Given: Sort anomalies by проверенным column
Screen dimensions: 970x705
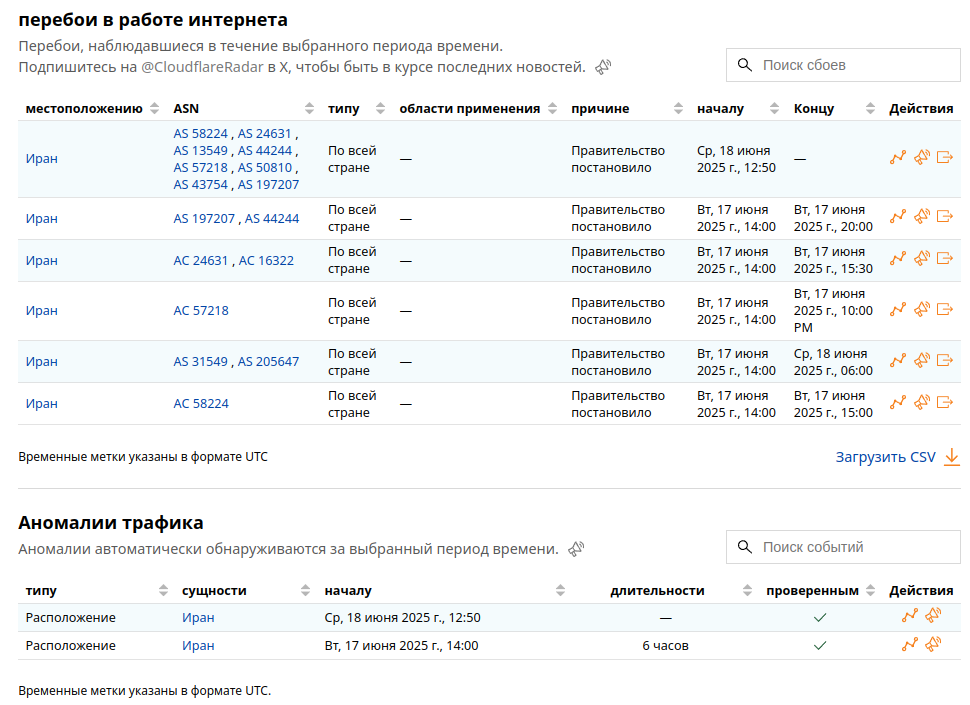Looking at the screenshot, I should (870, 591).
